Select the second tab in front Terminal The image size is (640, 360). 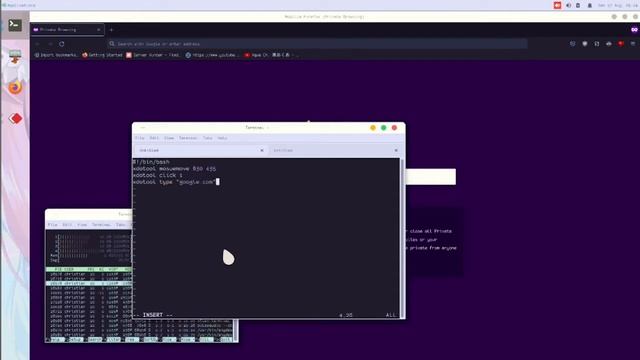334,150
